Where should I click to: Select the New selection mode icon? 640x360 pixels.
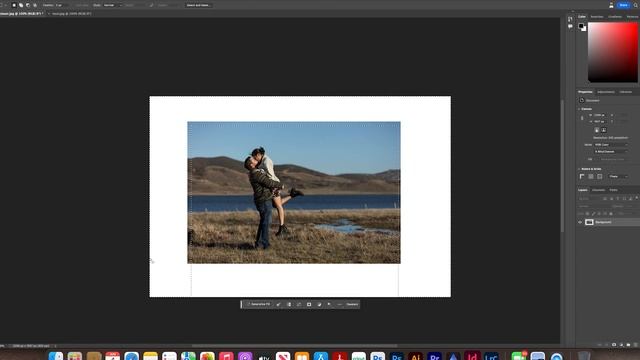click(x=14, y=5)
